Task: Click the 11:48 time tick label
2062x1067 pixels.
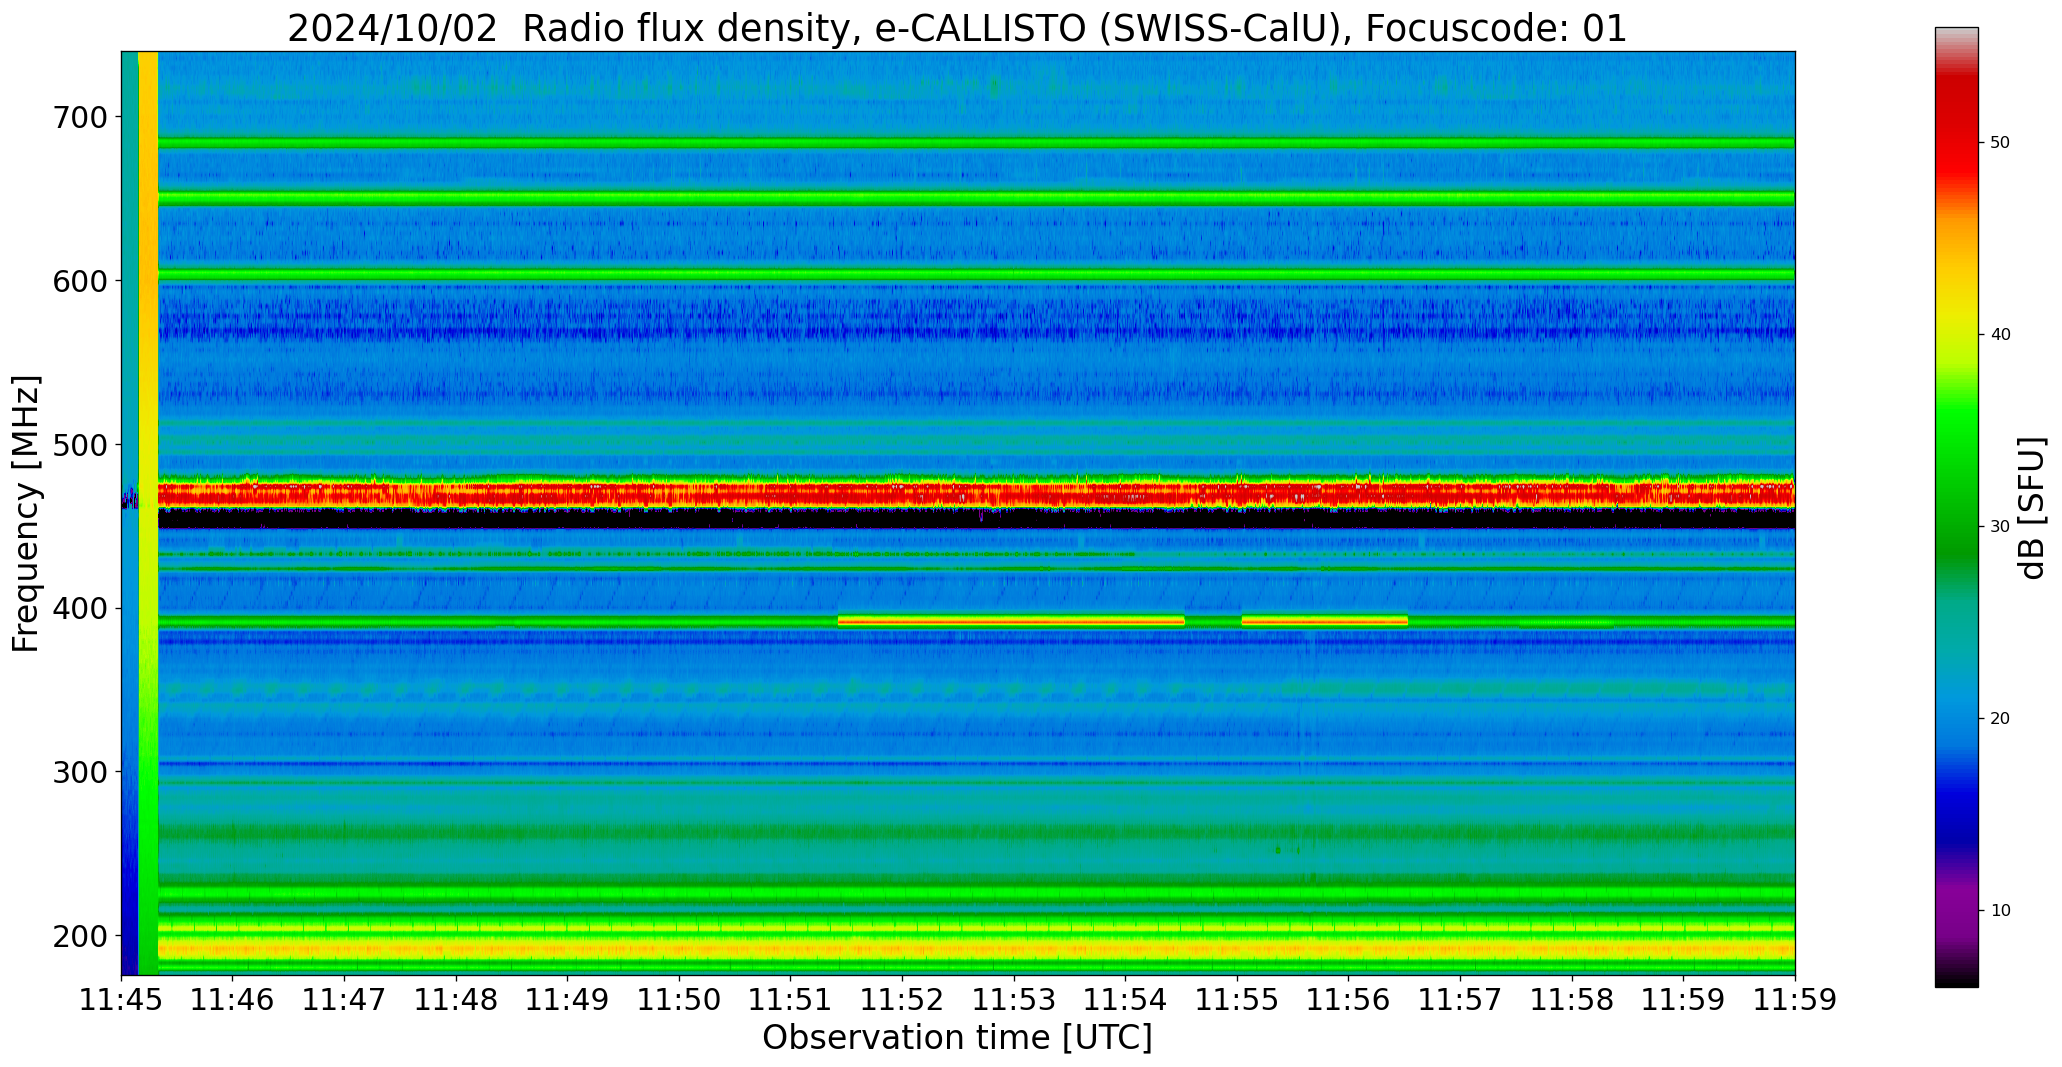Action: click(457, 1000)
